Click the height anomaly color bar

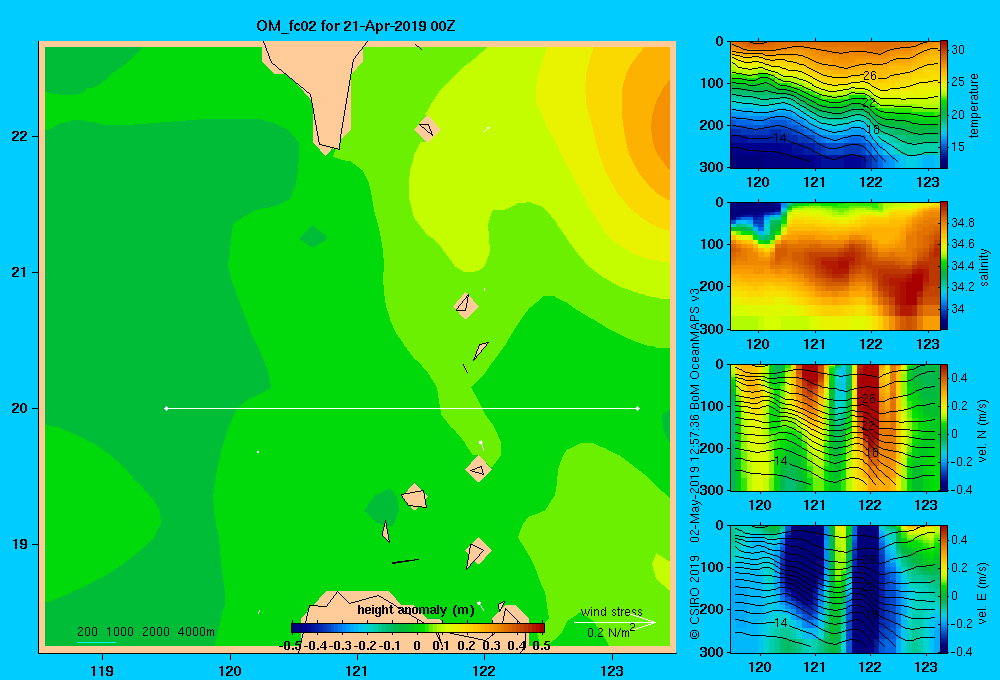pyautogui.click(x=418, y=628)
